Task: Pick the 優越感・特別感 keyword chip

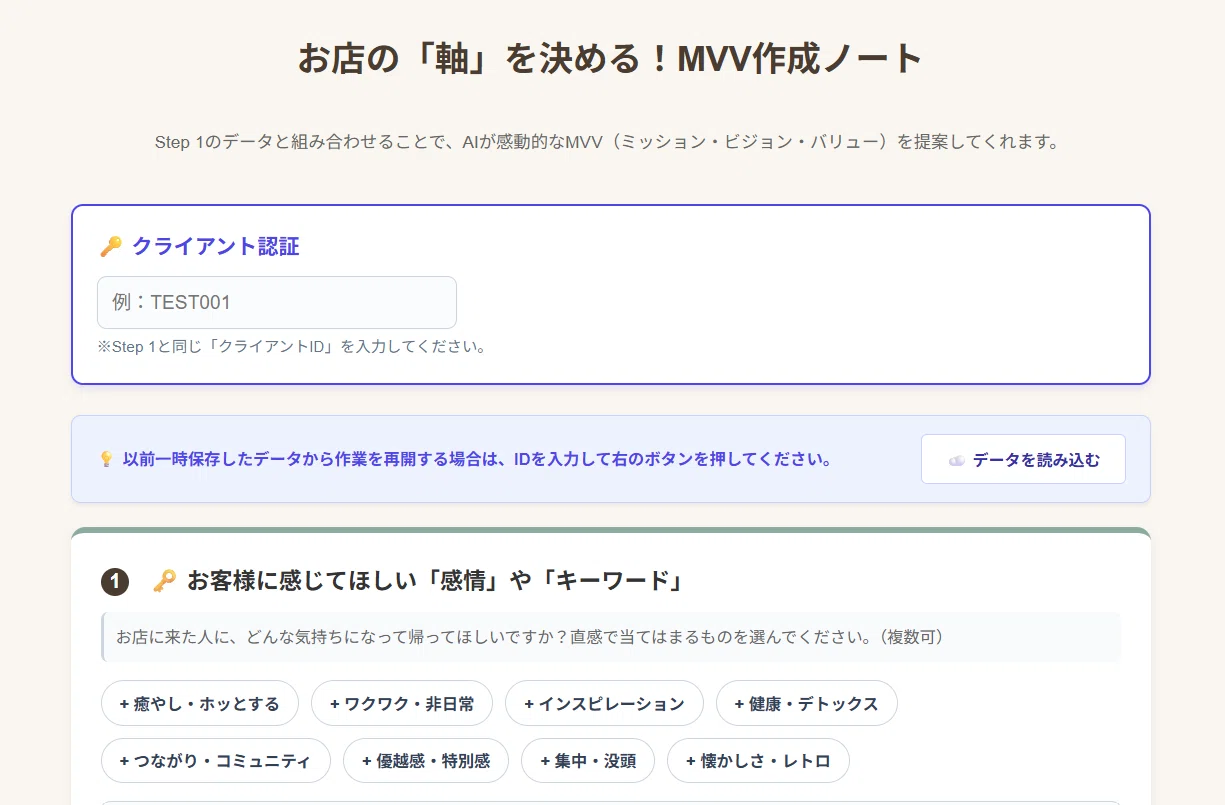Action: coord(426,760)
